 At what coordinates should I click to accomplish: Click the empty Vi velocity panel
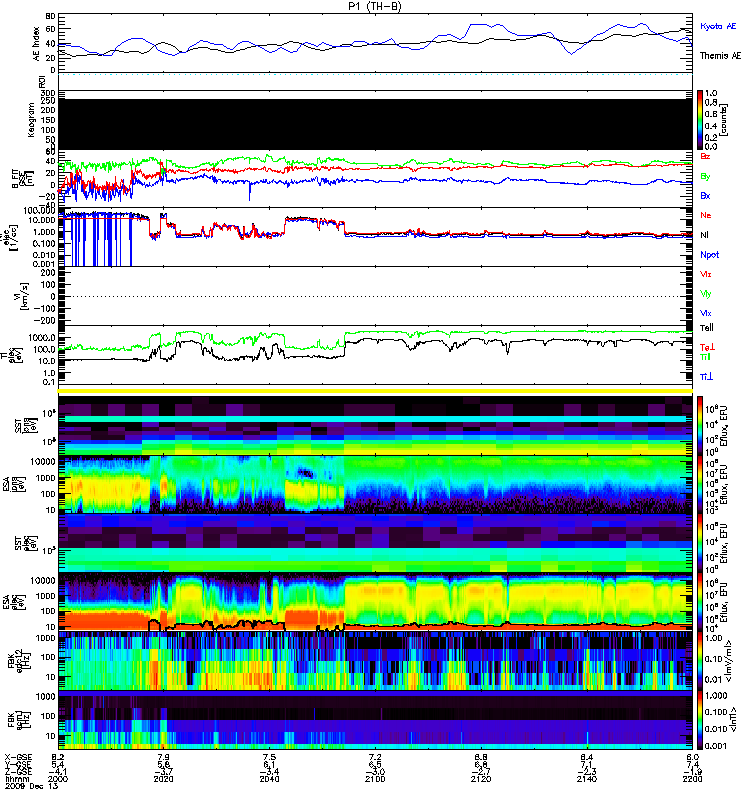point(376,296)
